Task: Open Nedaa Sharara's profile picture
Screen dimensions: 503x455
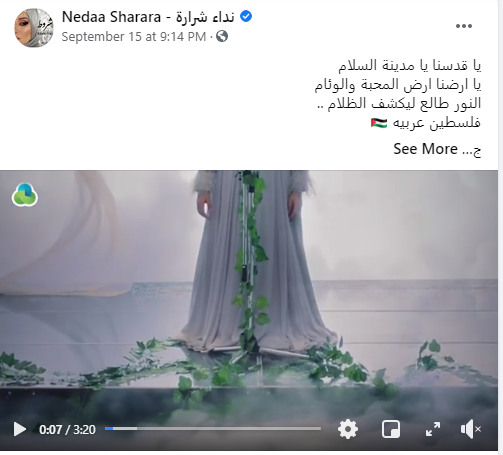Action: [34, 28]
